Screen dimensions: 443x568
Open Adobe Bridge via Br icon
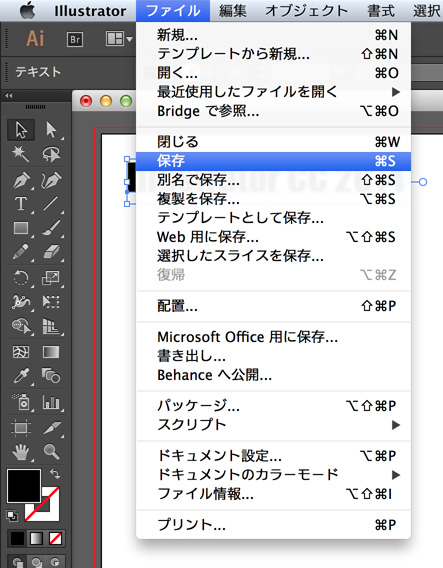click(x=75, y=39)
